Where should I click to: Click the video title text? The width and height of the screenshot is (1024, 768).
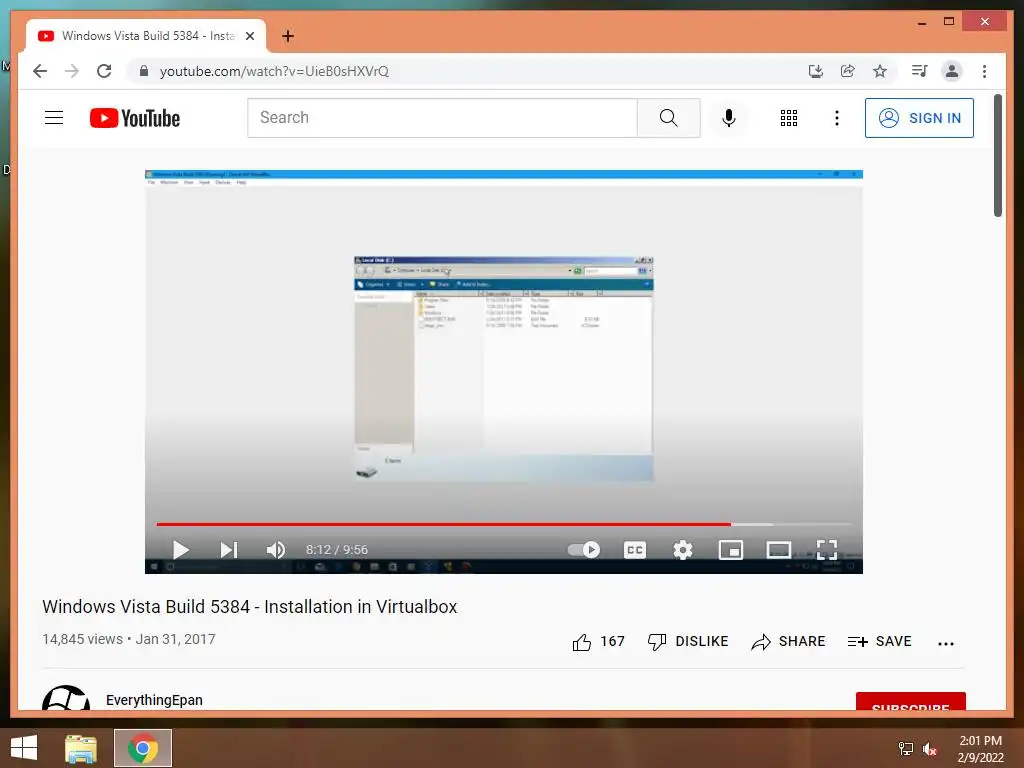coord(249,607)
